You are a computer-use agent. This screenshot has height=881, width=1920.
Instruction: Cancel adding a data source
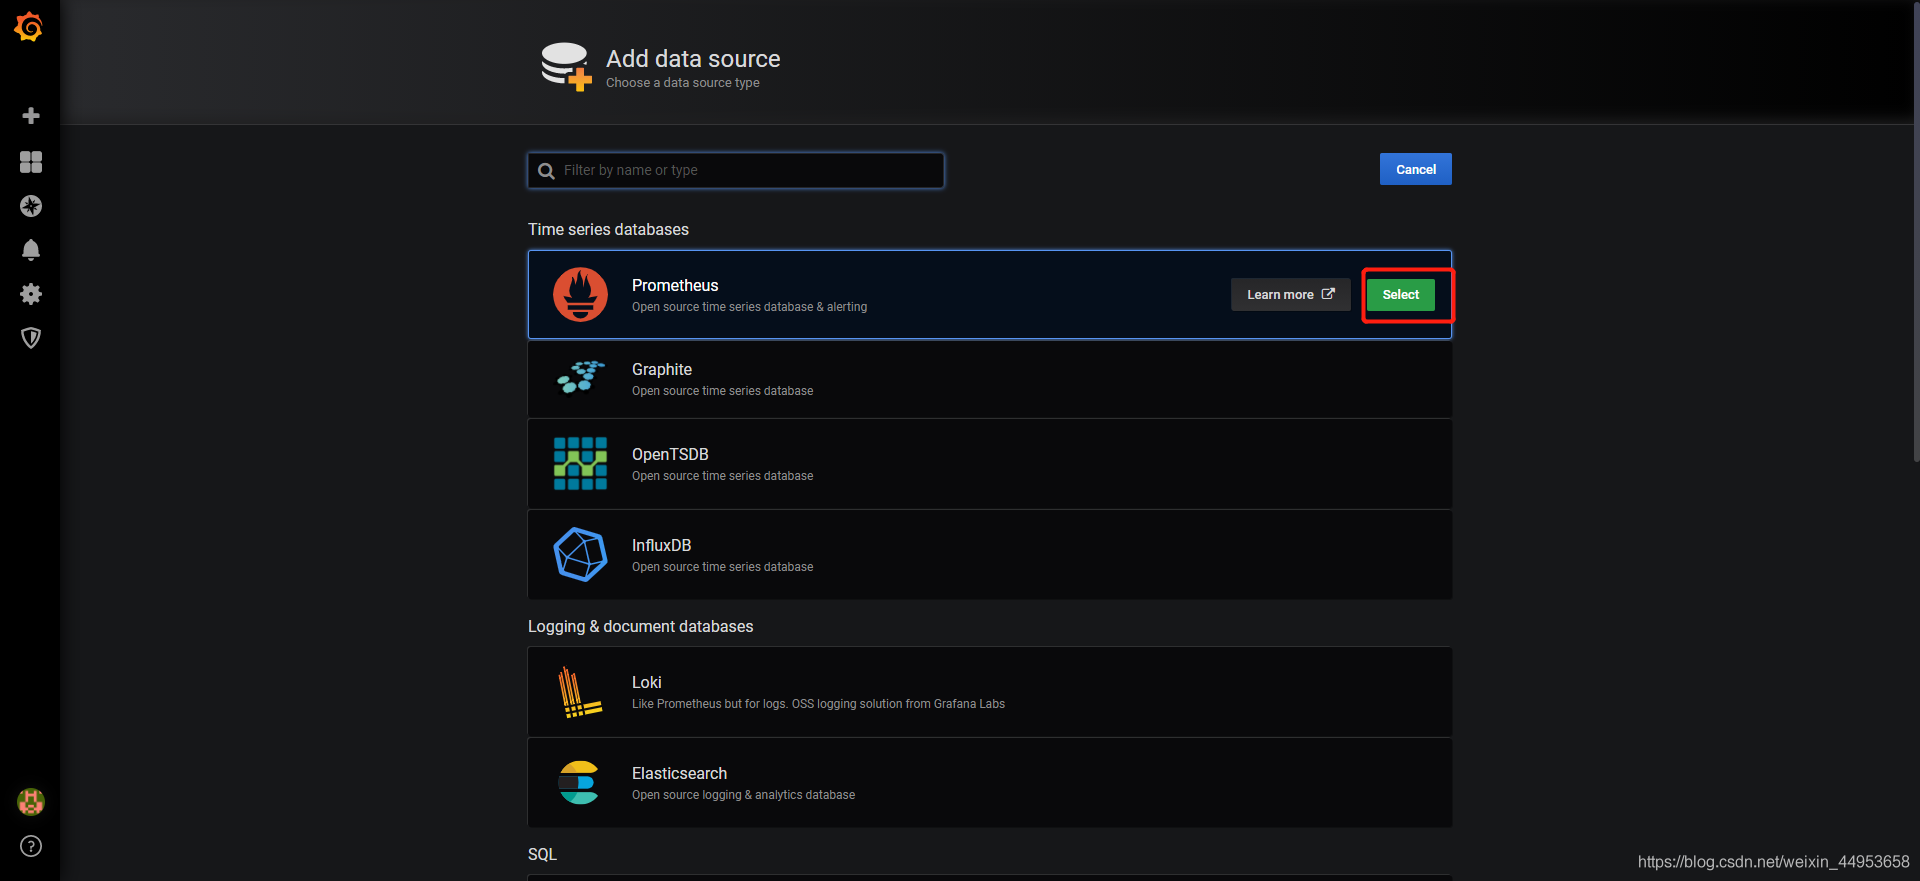tap(1416, 169)
